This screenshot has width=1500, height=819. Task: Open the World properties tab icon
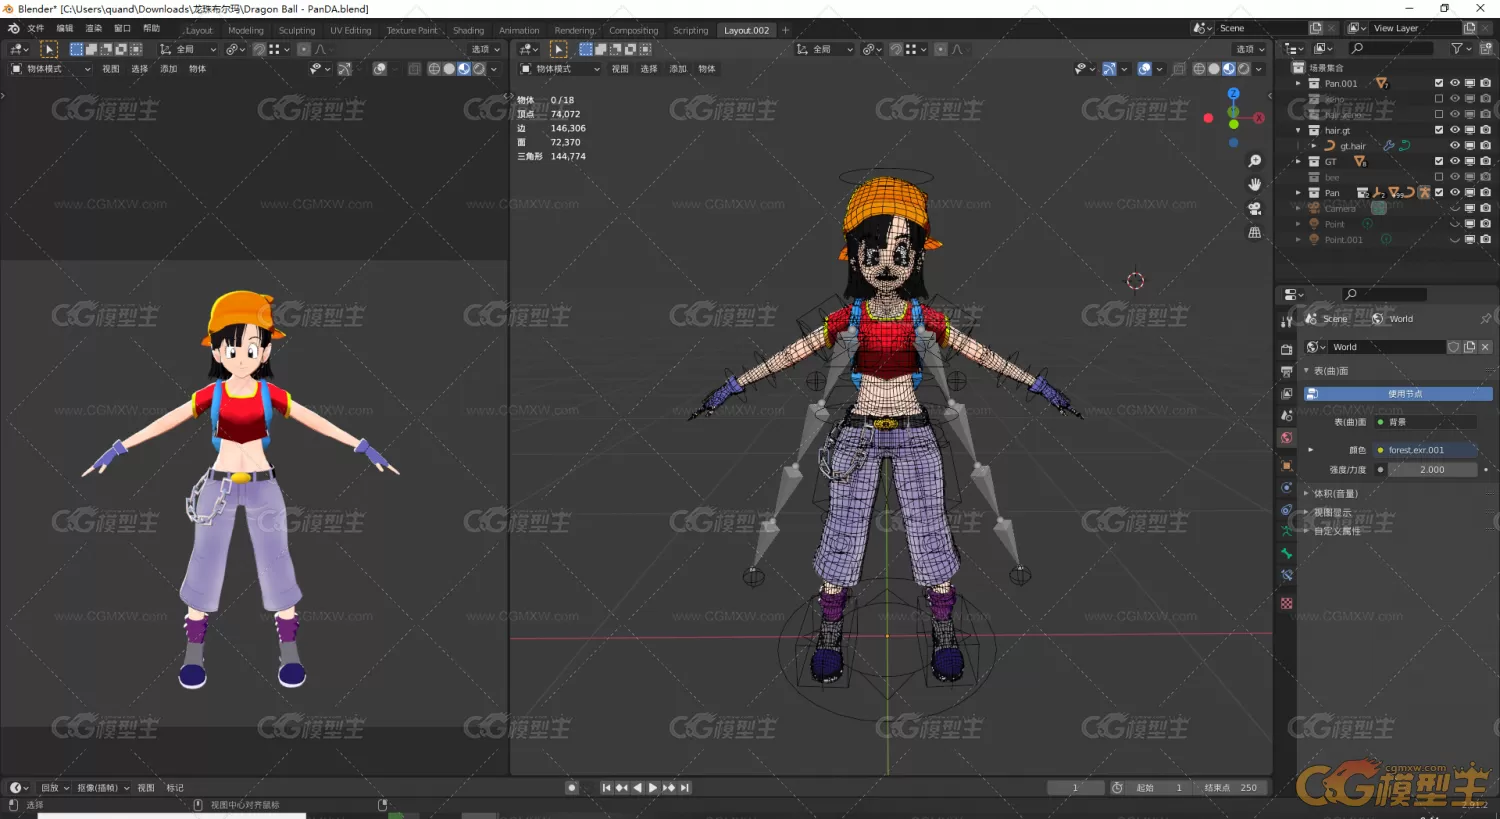pyautogui.click(x=1287, y=438)
